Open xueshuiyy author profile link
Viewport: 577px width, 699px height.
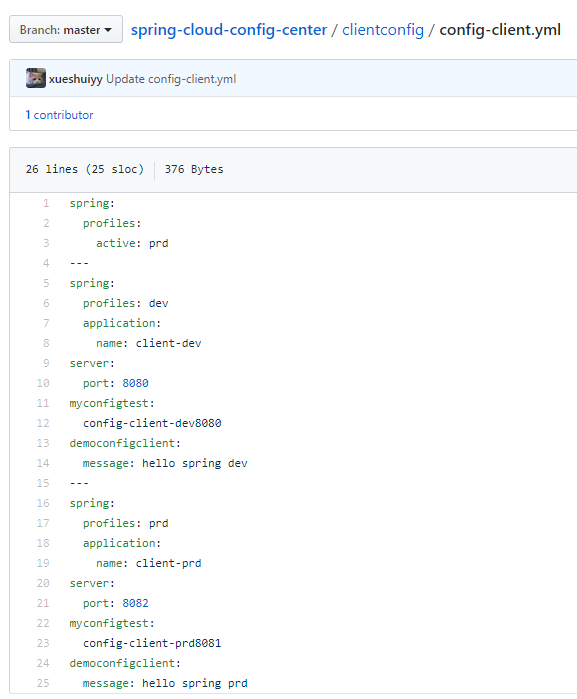76,79
